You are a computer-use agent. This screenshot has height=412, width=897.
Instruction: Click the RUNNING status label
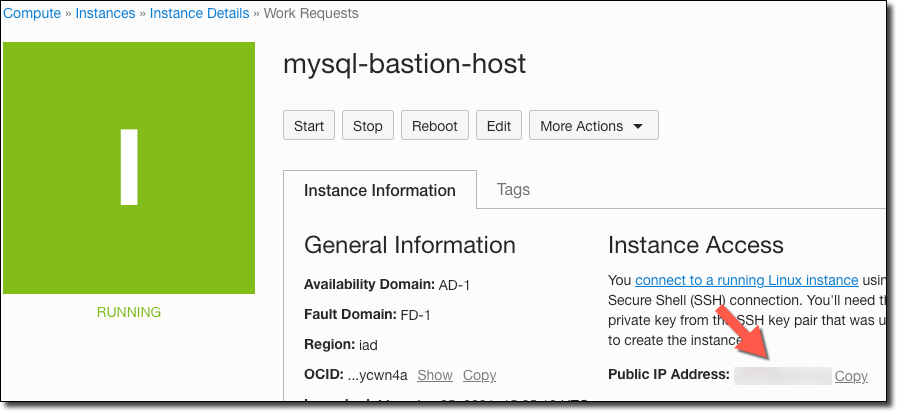(x=128, y=312)
